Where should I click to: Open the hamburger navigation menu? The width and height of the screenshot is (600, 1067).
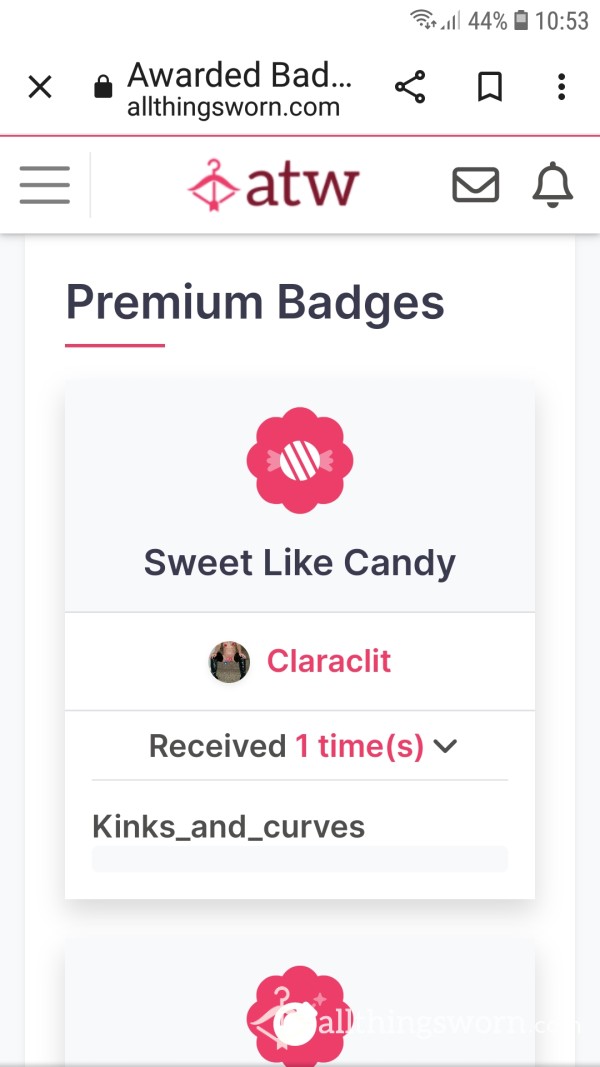click(x=45, y=184)
